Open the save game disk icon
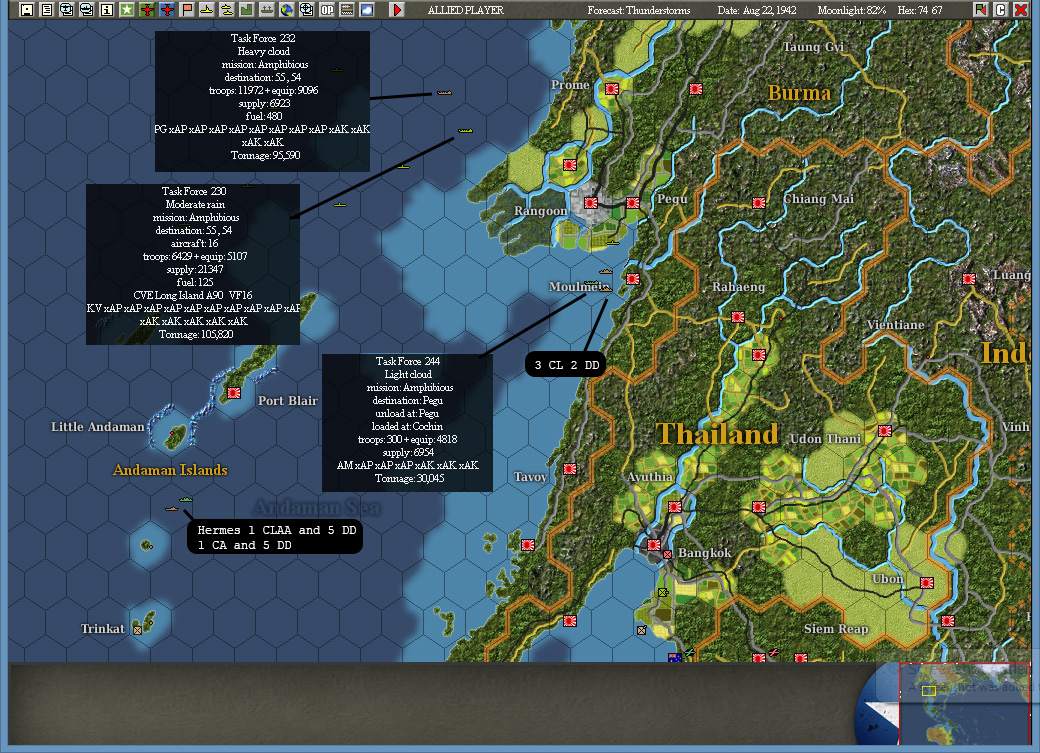Screen dimensions: 1040x753 tap(27, 10)
